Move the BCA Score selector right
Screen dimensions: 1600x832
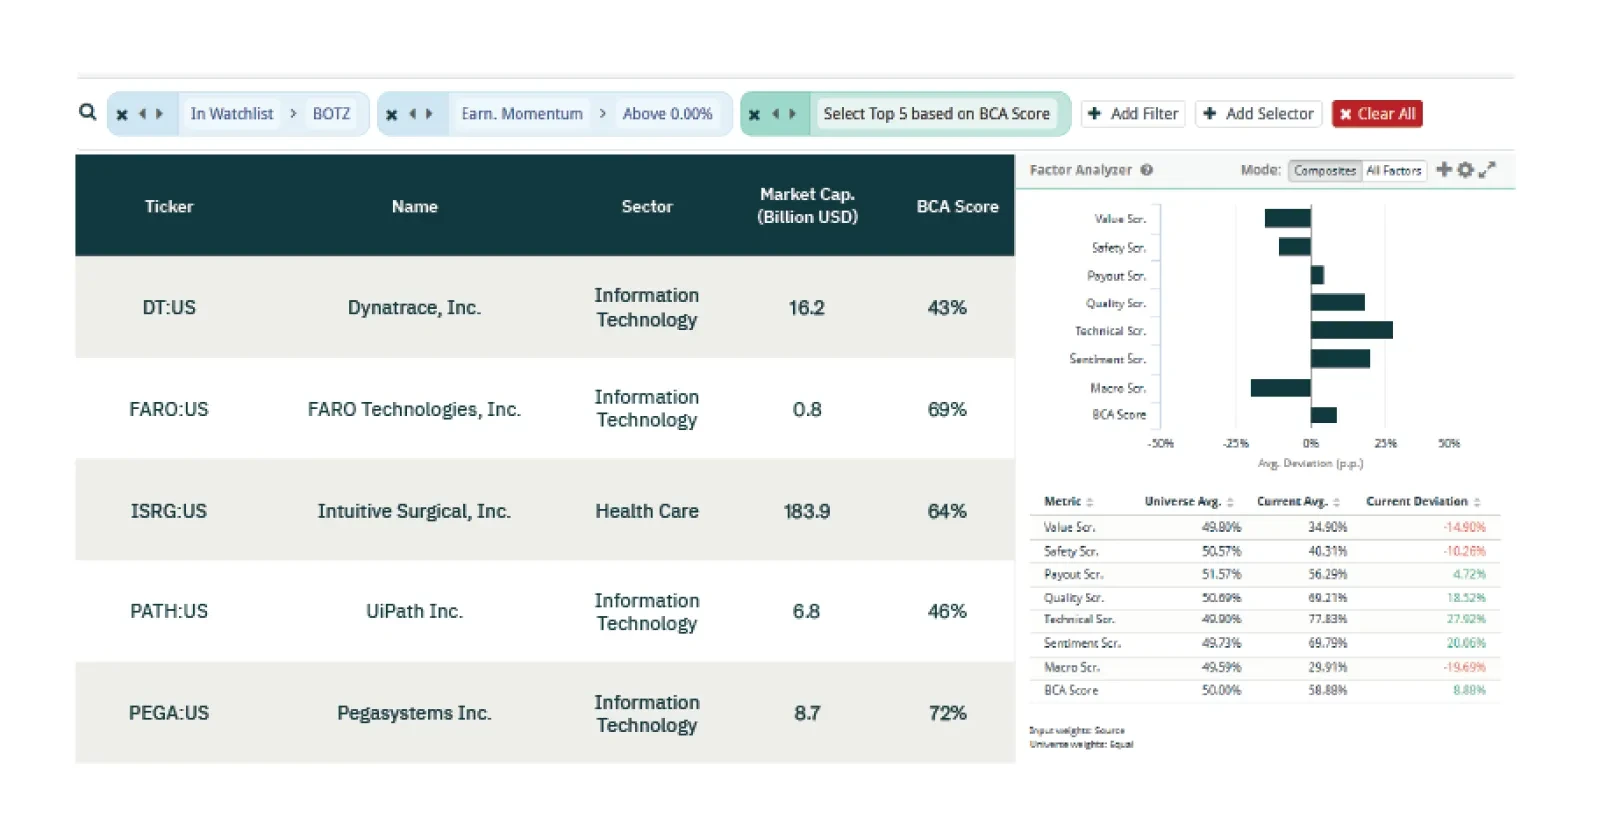(792, 114)
